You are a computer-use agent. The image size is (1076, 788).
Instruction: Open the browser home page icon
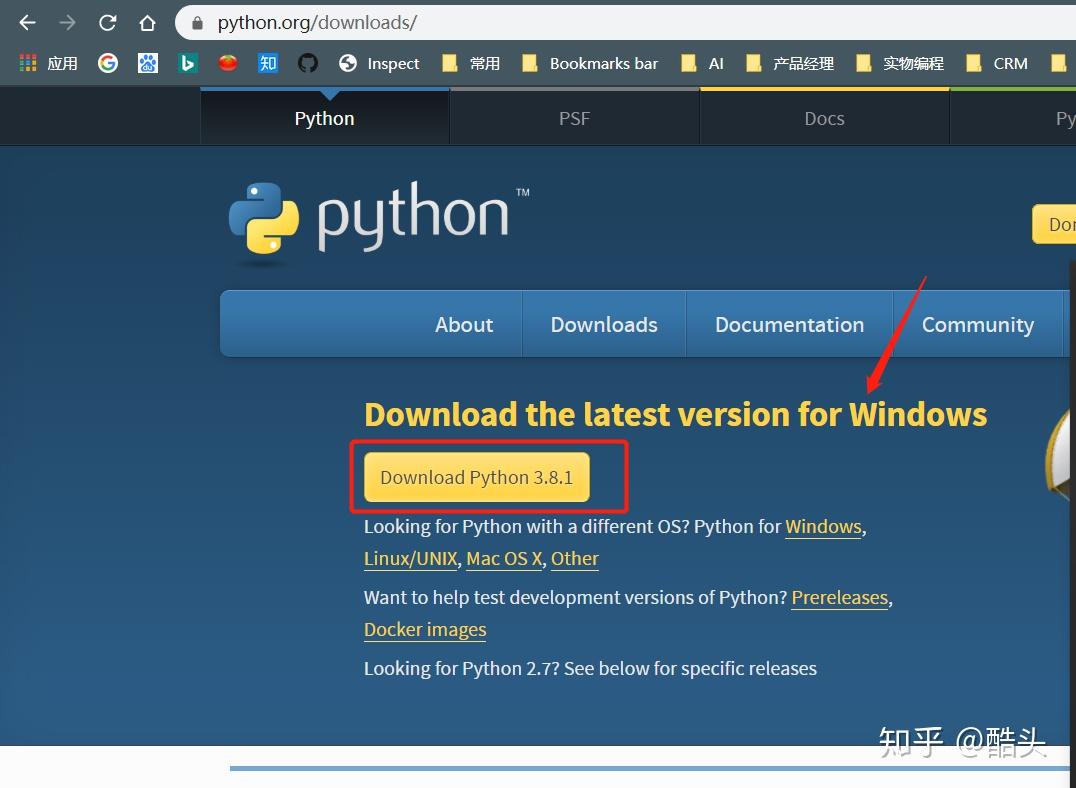point(147,22)
